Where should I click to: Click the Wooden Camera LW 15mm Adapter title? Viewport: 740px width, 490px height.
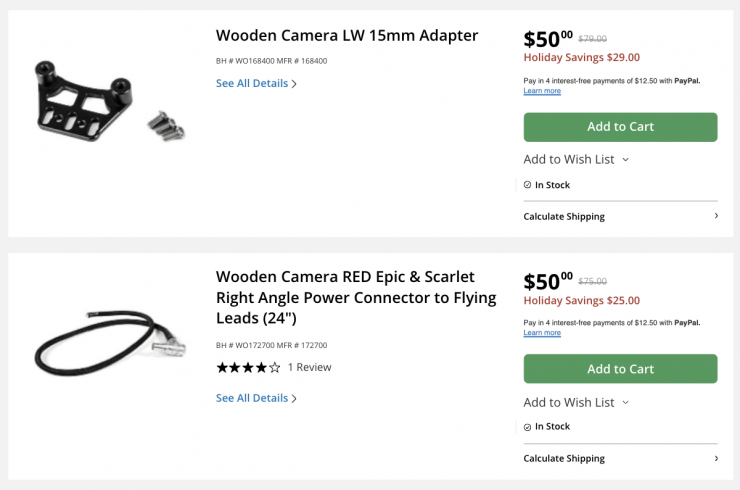(x=347, y=36)
